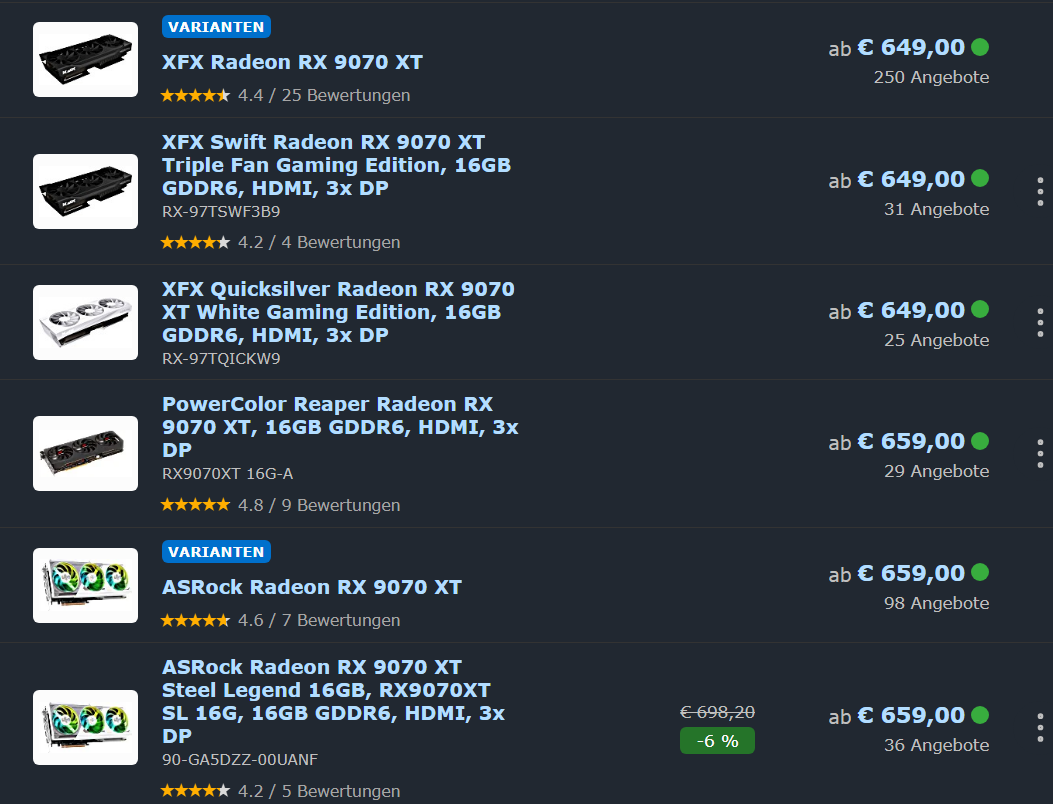1053x804 pixels.
Task: Click star rating 4.4 / 25 Bewertungen
Action: point(285,95)
